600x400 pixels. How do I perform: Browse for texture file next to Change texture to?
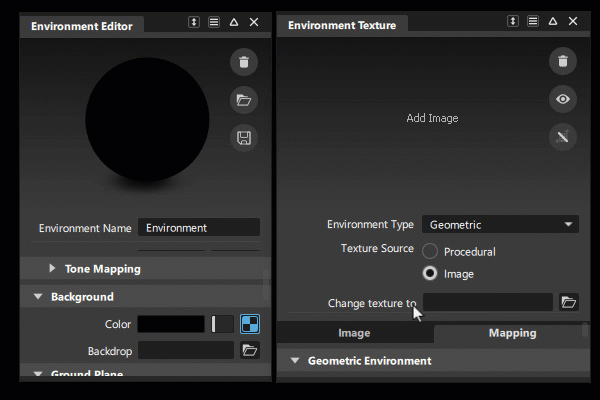click(x=569, y=302)
